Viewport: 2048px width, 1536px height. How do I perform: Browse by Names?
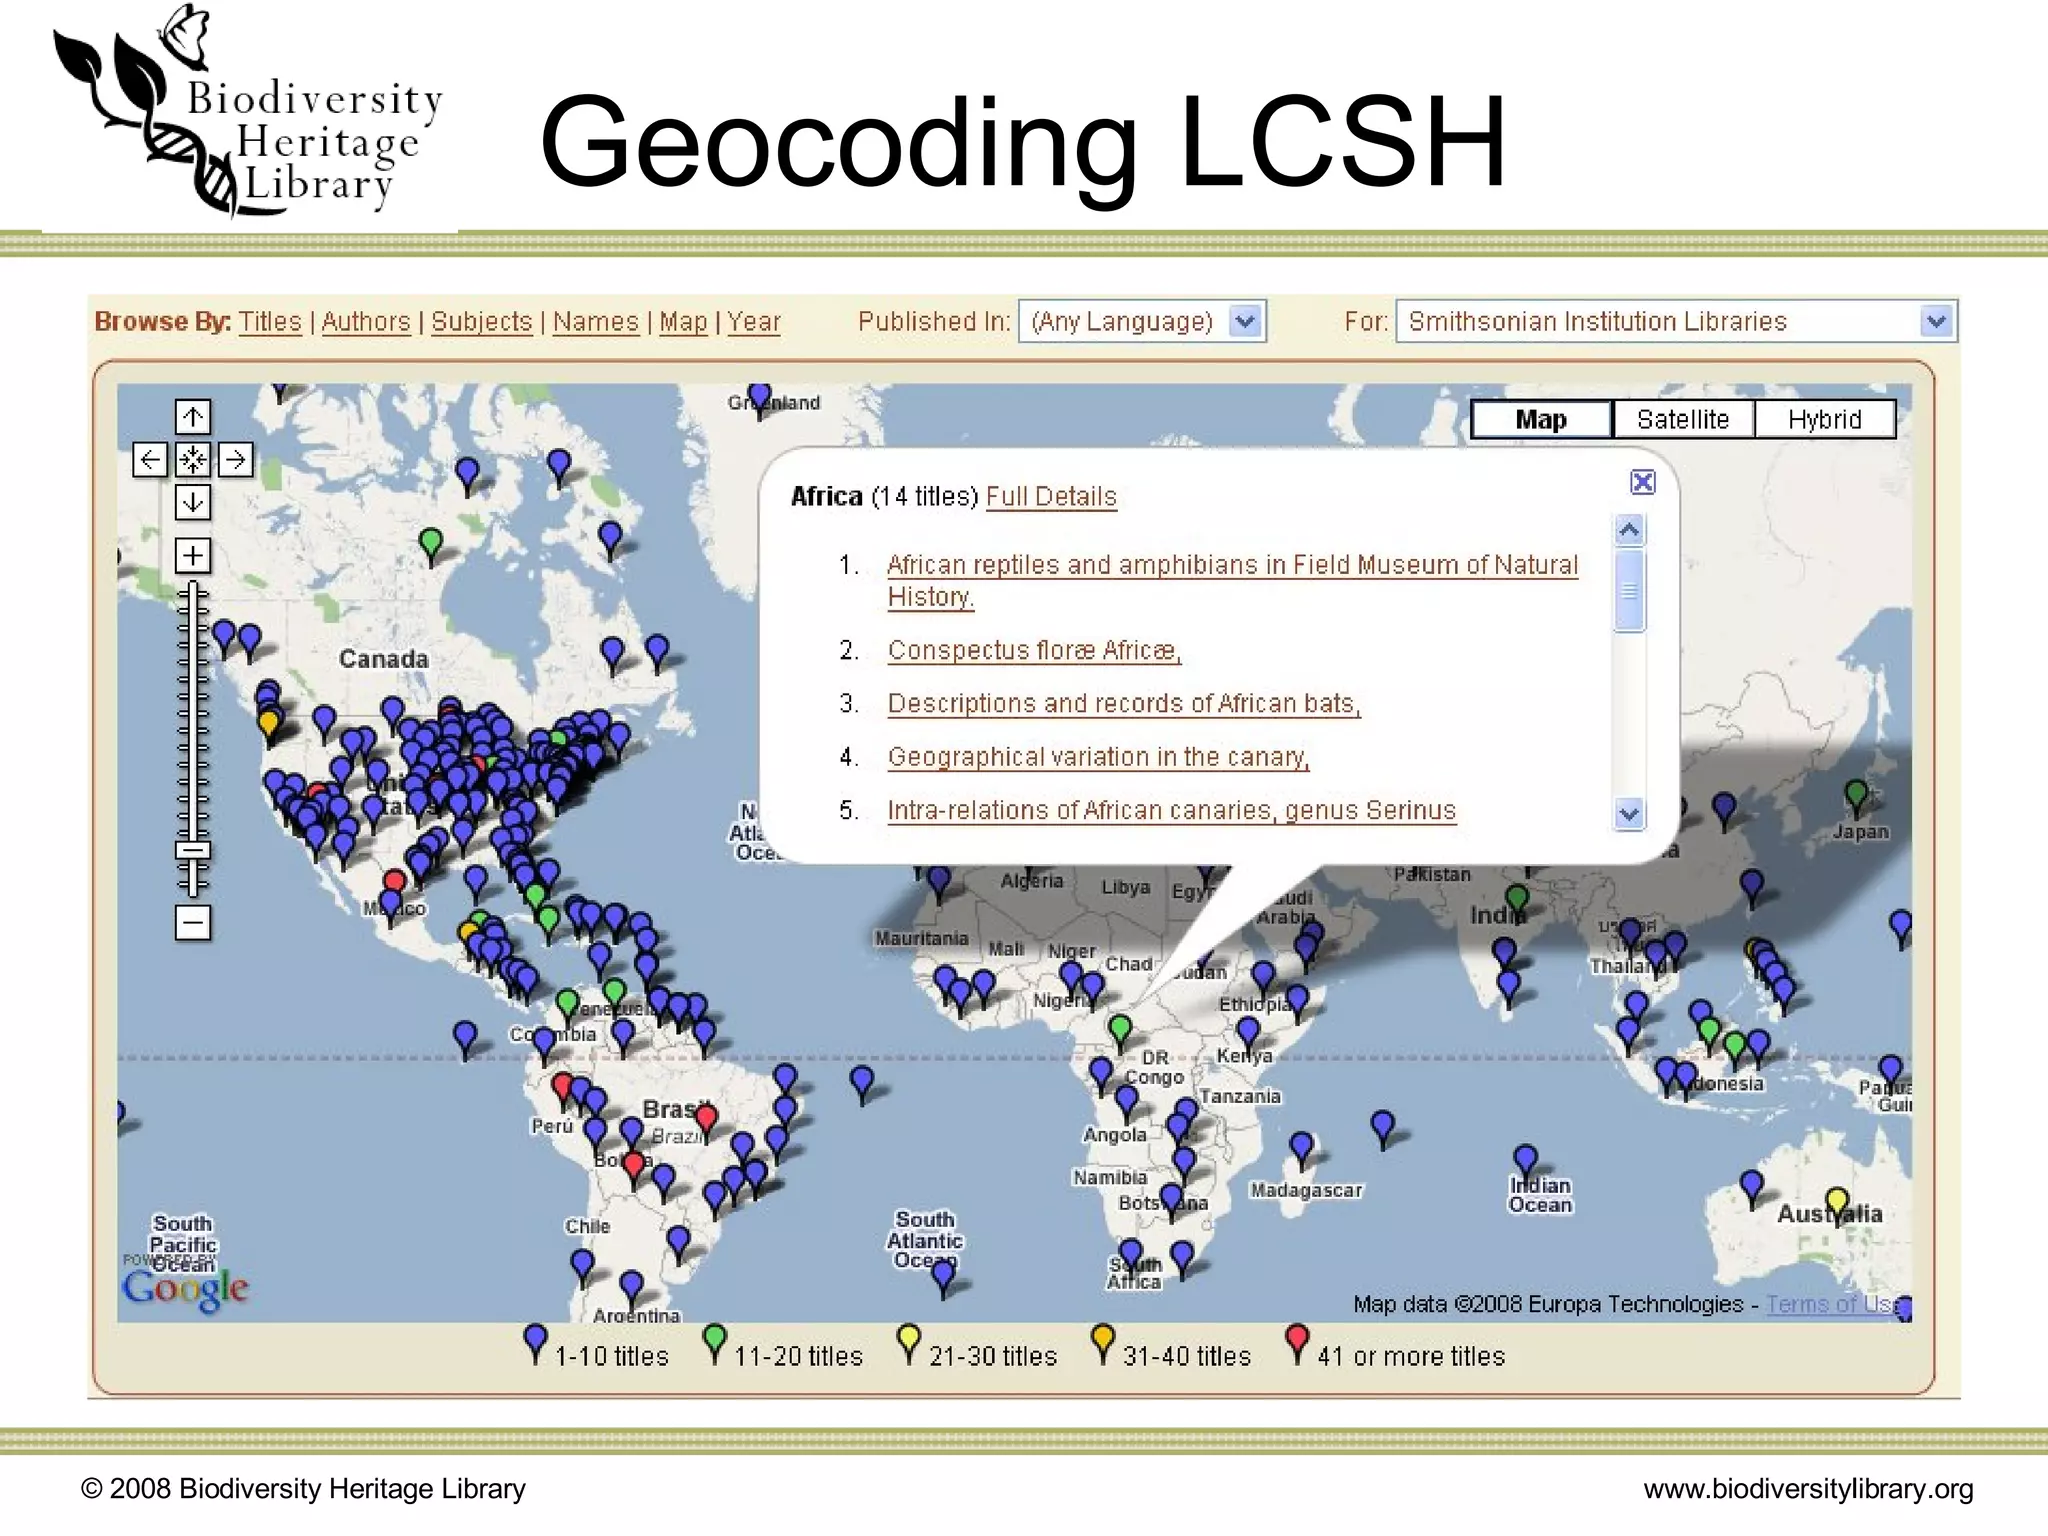[x=596, y=322]
